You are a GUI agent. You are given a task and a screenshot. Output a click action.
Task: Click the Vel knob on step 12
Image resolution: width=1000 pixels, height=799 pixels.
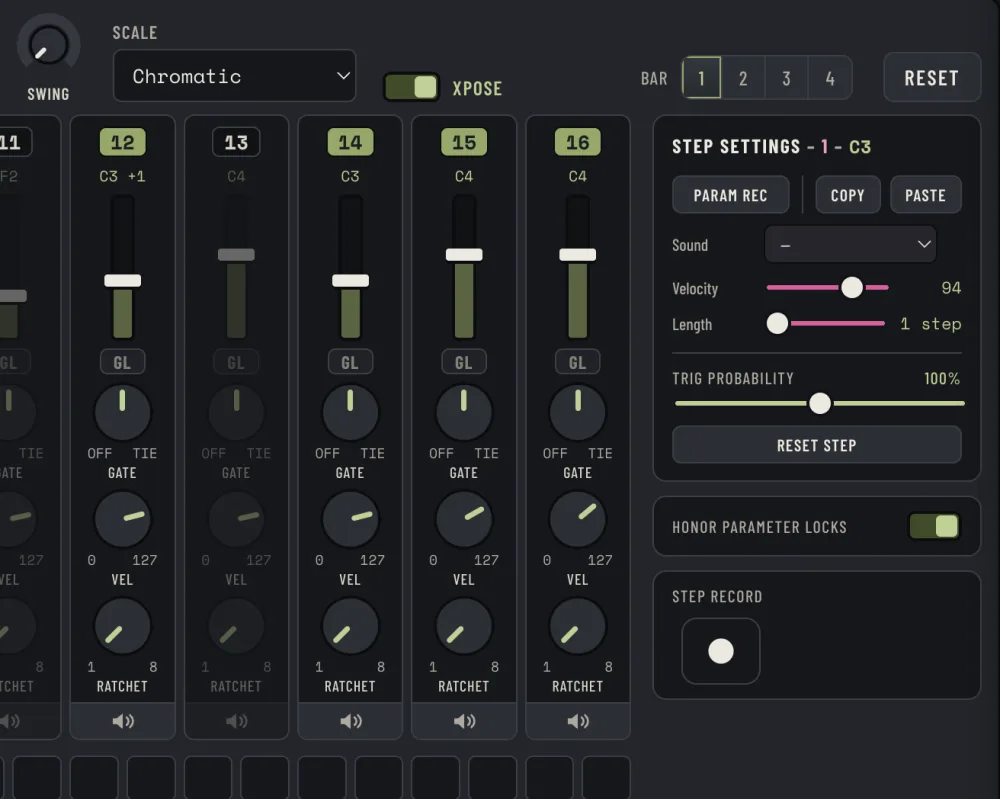pos(122,519)
